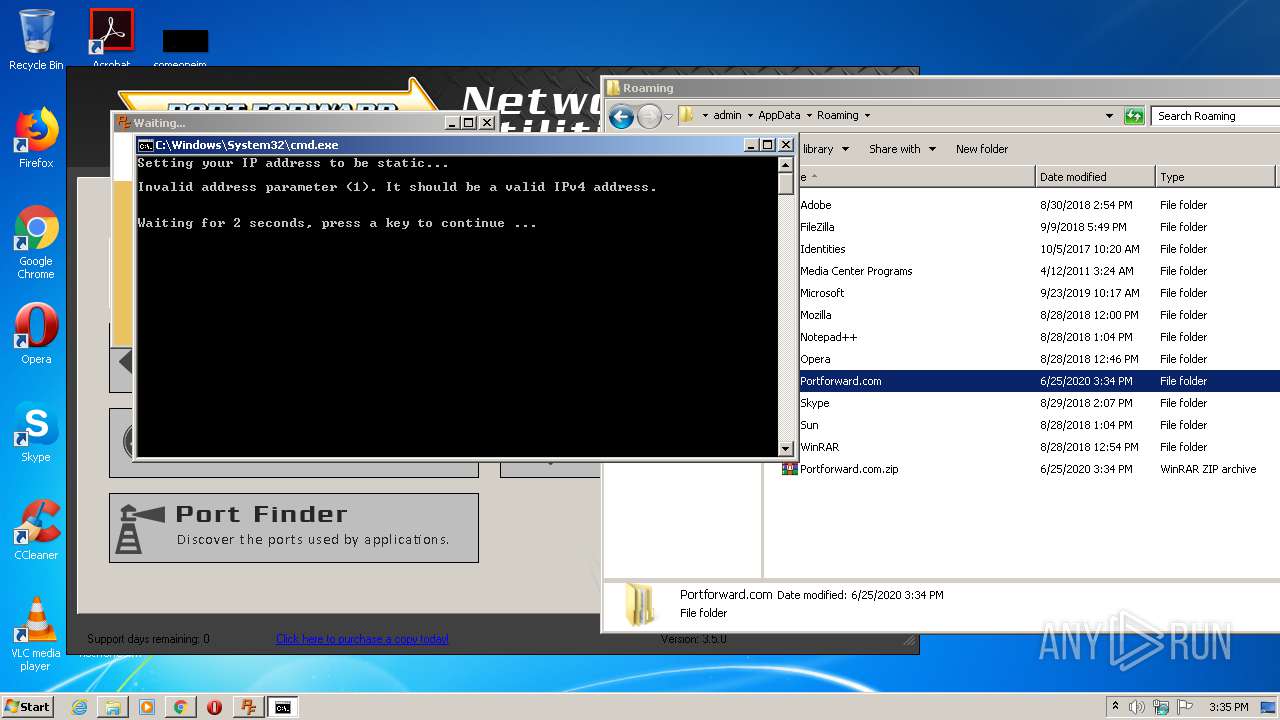
Task: Click the refresh icon in address bar
Action: coord(1133,116)
